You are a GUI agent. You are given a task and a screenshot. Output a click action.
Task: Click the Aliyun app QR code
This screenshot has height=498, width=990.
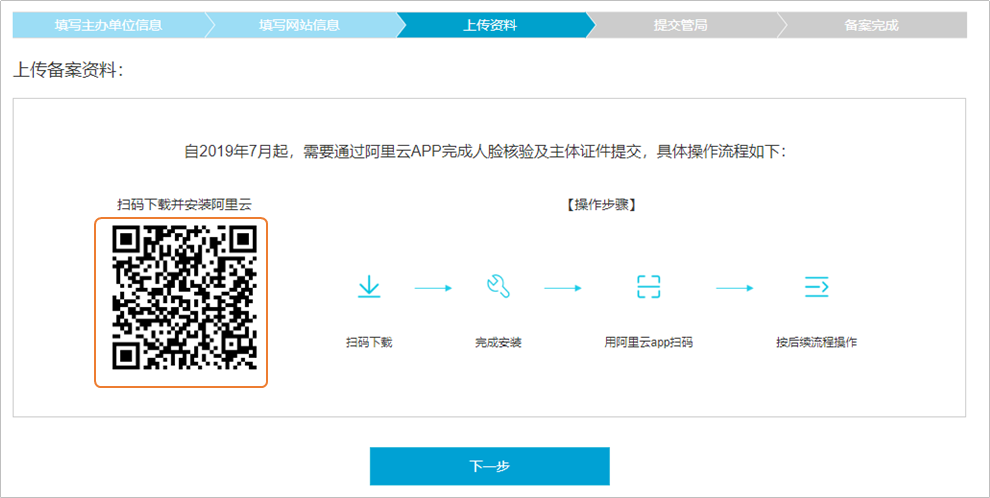tap(181, 302)
